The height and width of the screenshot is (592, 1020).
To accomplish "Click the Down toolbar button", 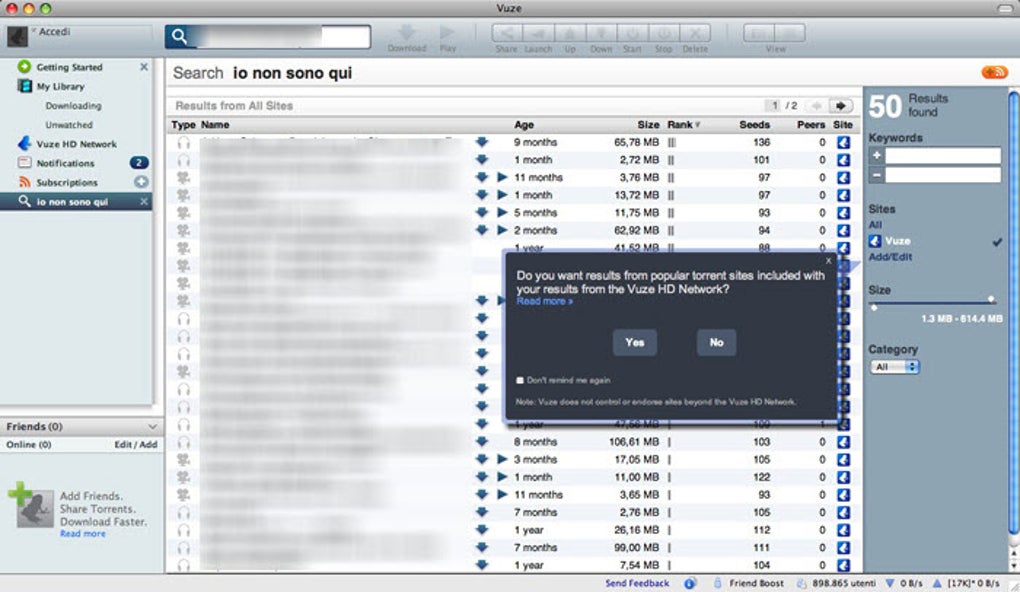I will pos(601,33).
